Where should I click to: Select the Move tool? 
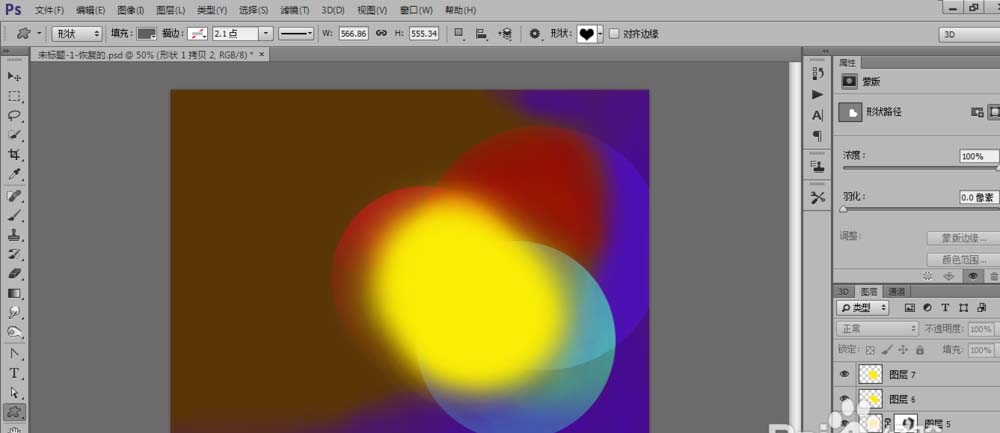pos(15,76)
